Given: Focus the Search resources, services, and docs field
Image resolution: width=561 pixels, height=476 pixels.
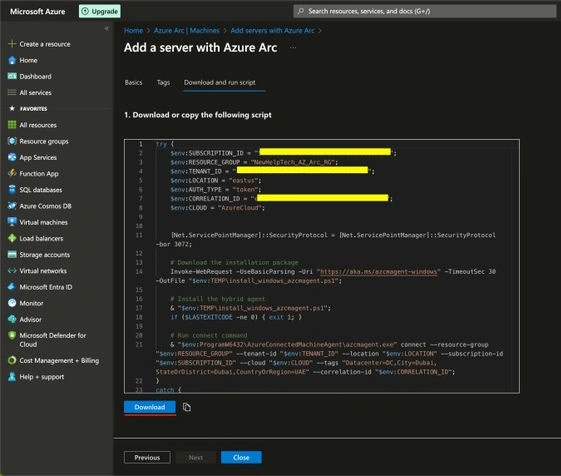Looking at the screenshot, I should point(425,11).
